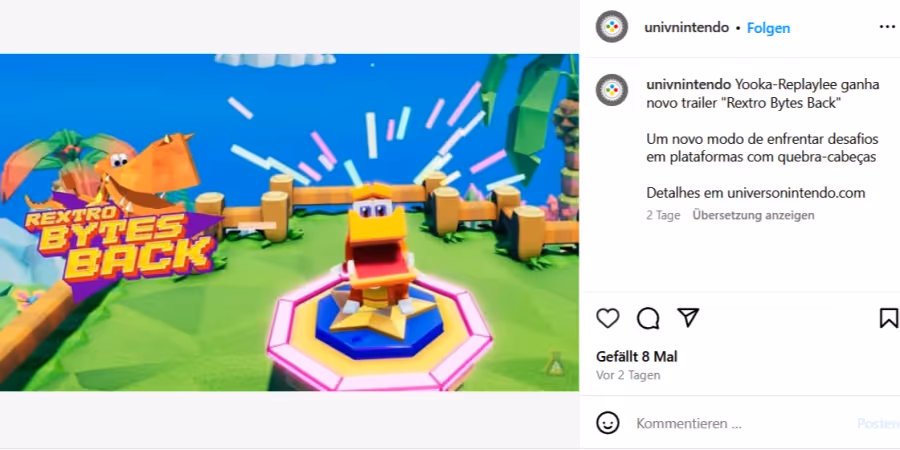The width and height of the screenshot is (900, 450).
Task: Open comments via speech bubble icon
Action: coord(648,318)
